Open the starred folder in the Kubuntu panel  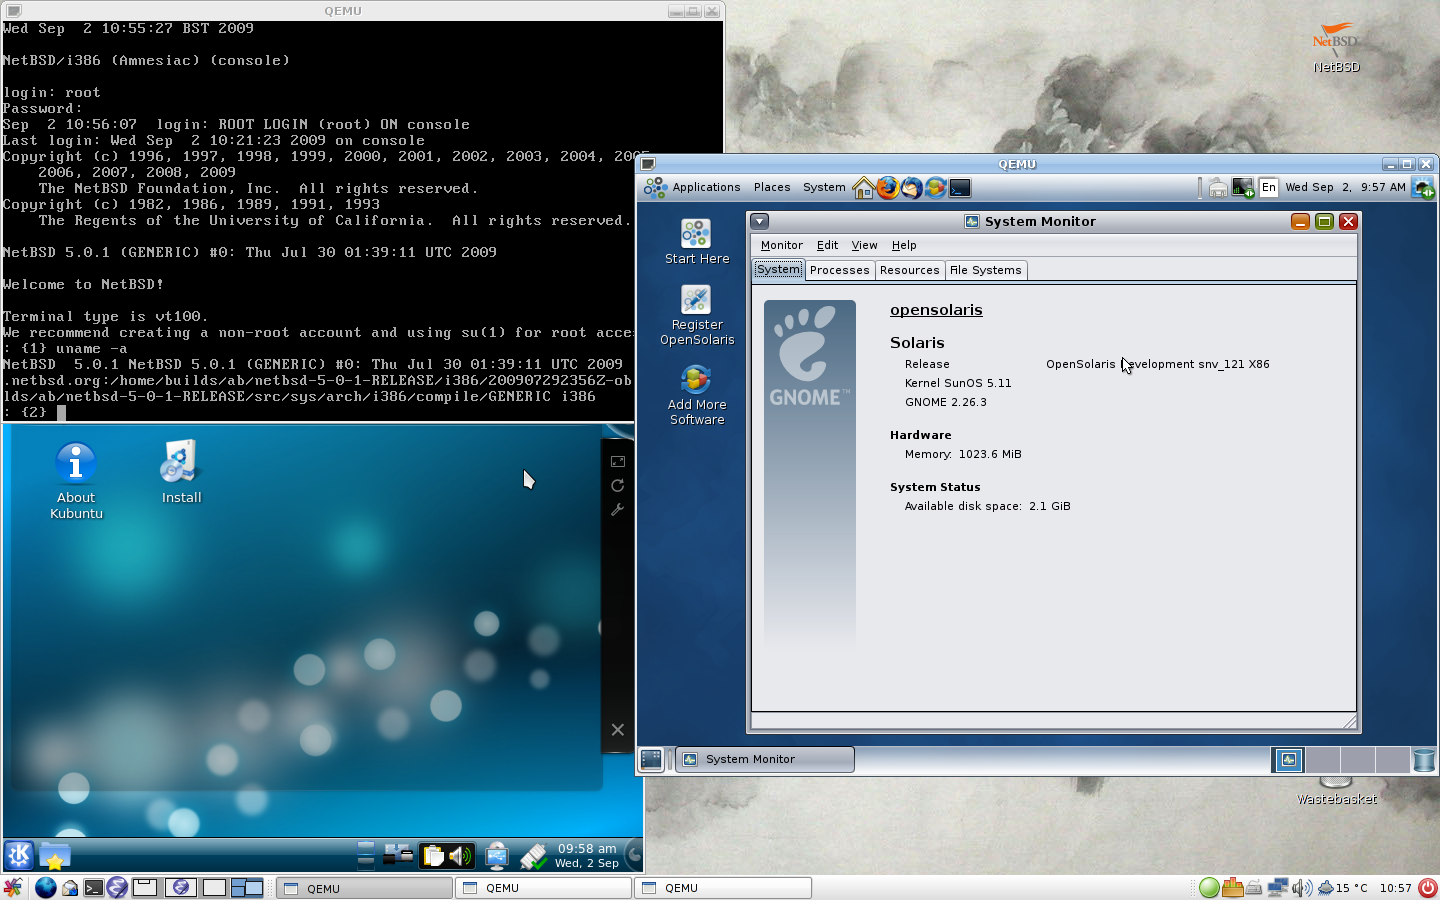(x=55, y=856)
